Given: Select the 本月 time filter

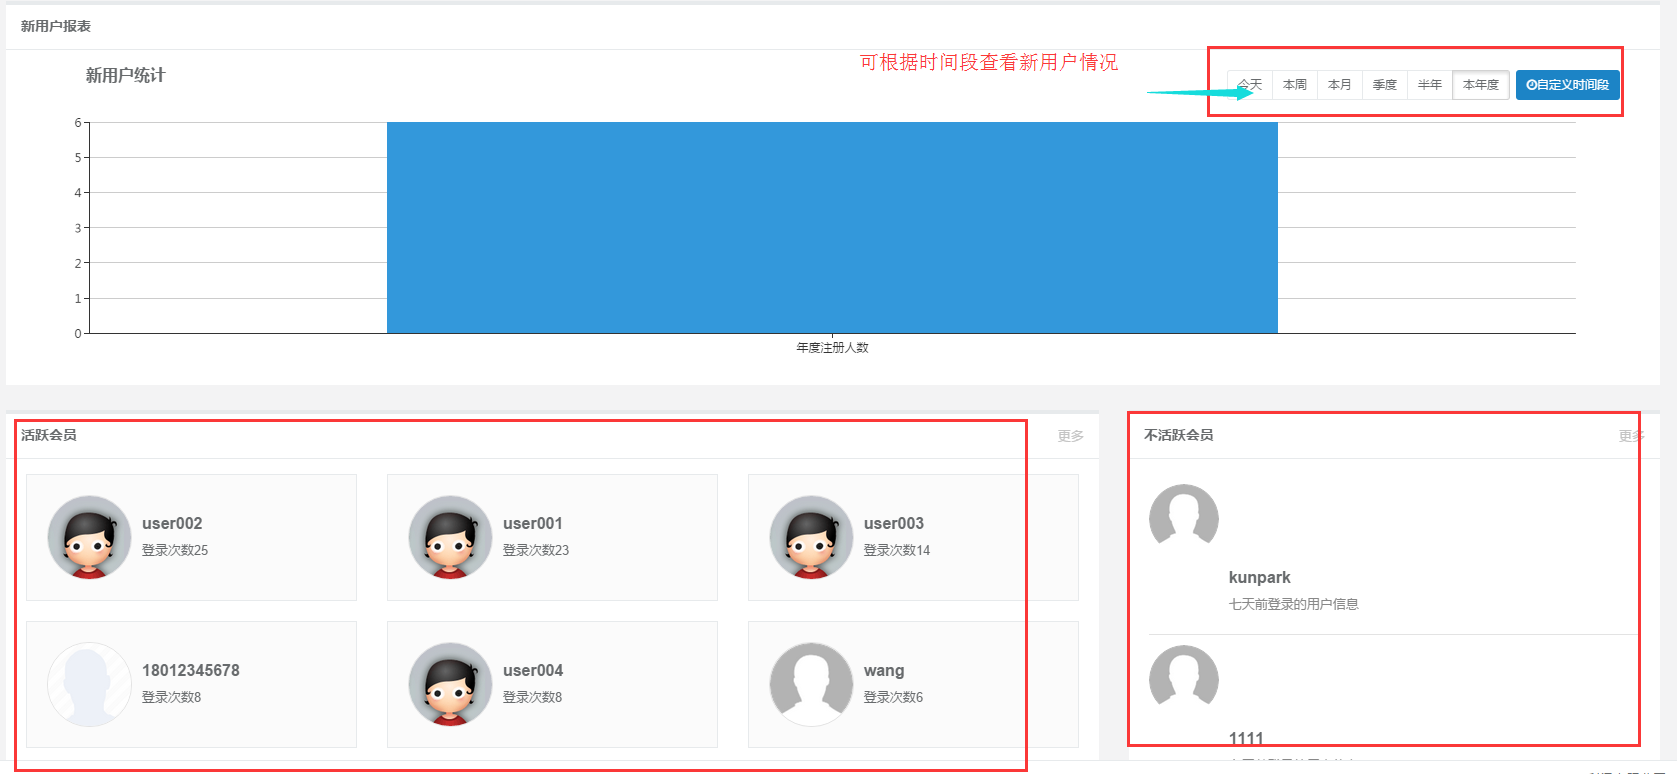Looking at the screenshot, I should coord(1340,85).
